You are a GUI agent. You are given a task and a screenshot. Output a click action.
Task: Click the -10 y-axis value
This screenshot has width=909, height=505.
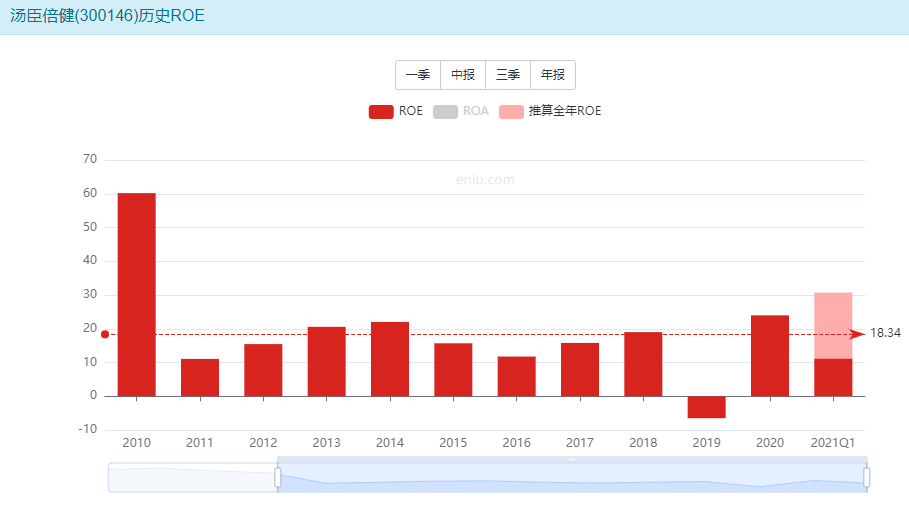88,429
